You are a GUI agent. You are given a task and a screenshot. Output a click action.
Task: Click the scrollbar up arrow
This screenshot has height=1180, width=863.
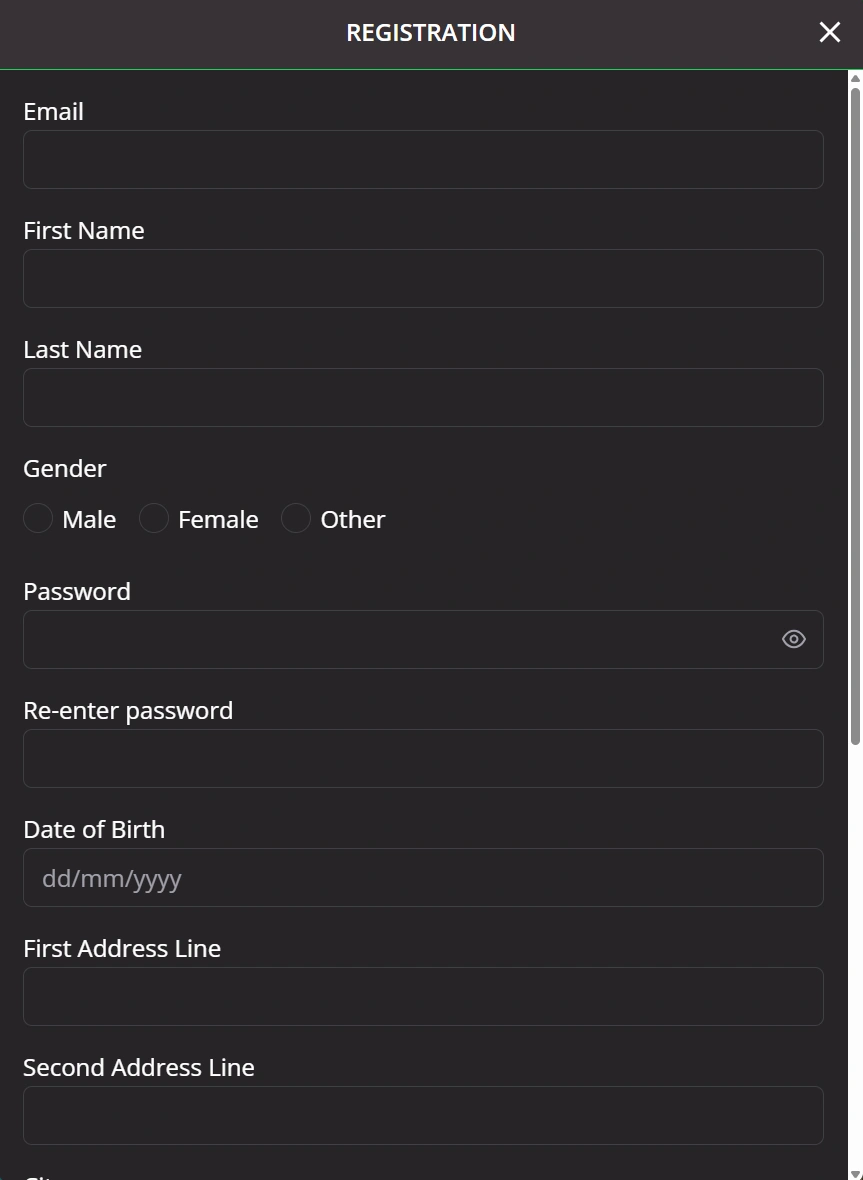(855, 78)
